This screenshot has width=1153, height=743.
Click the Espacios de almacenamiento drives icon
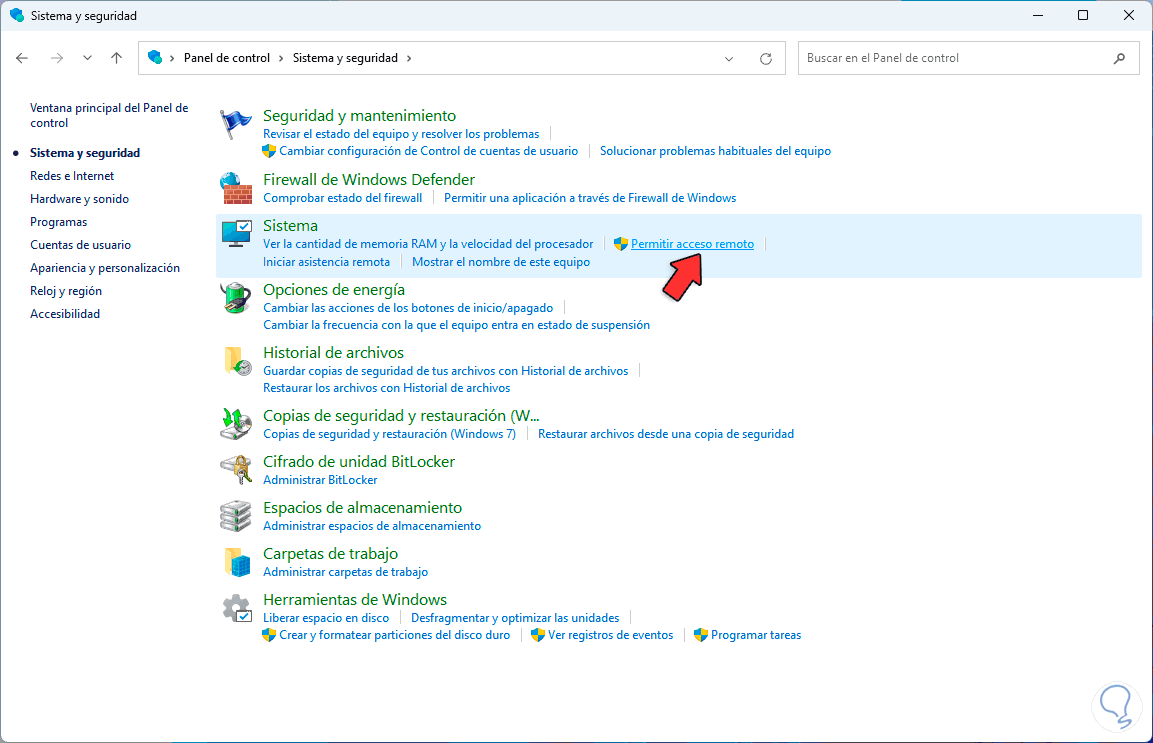click(236, 516)
